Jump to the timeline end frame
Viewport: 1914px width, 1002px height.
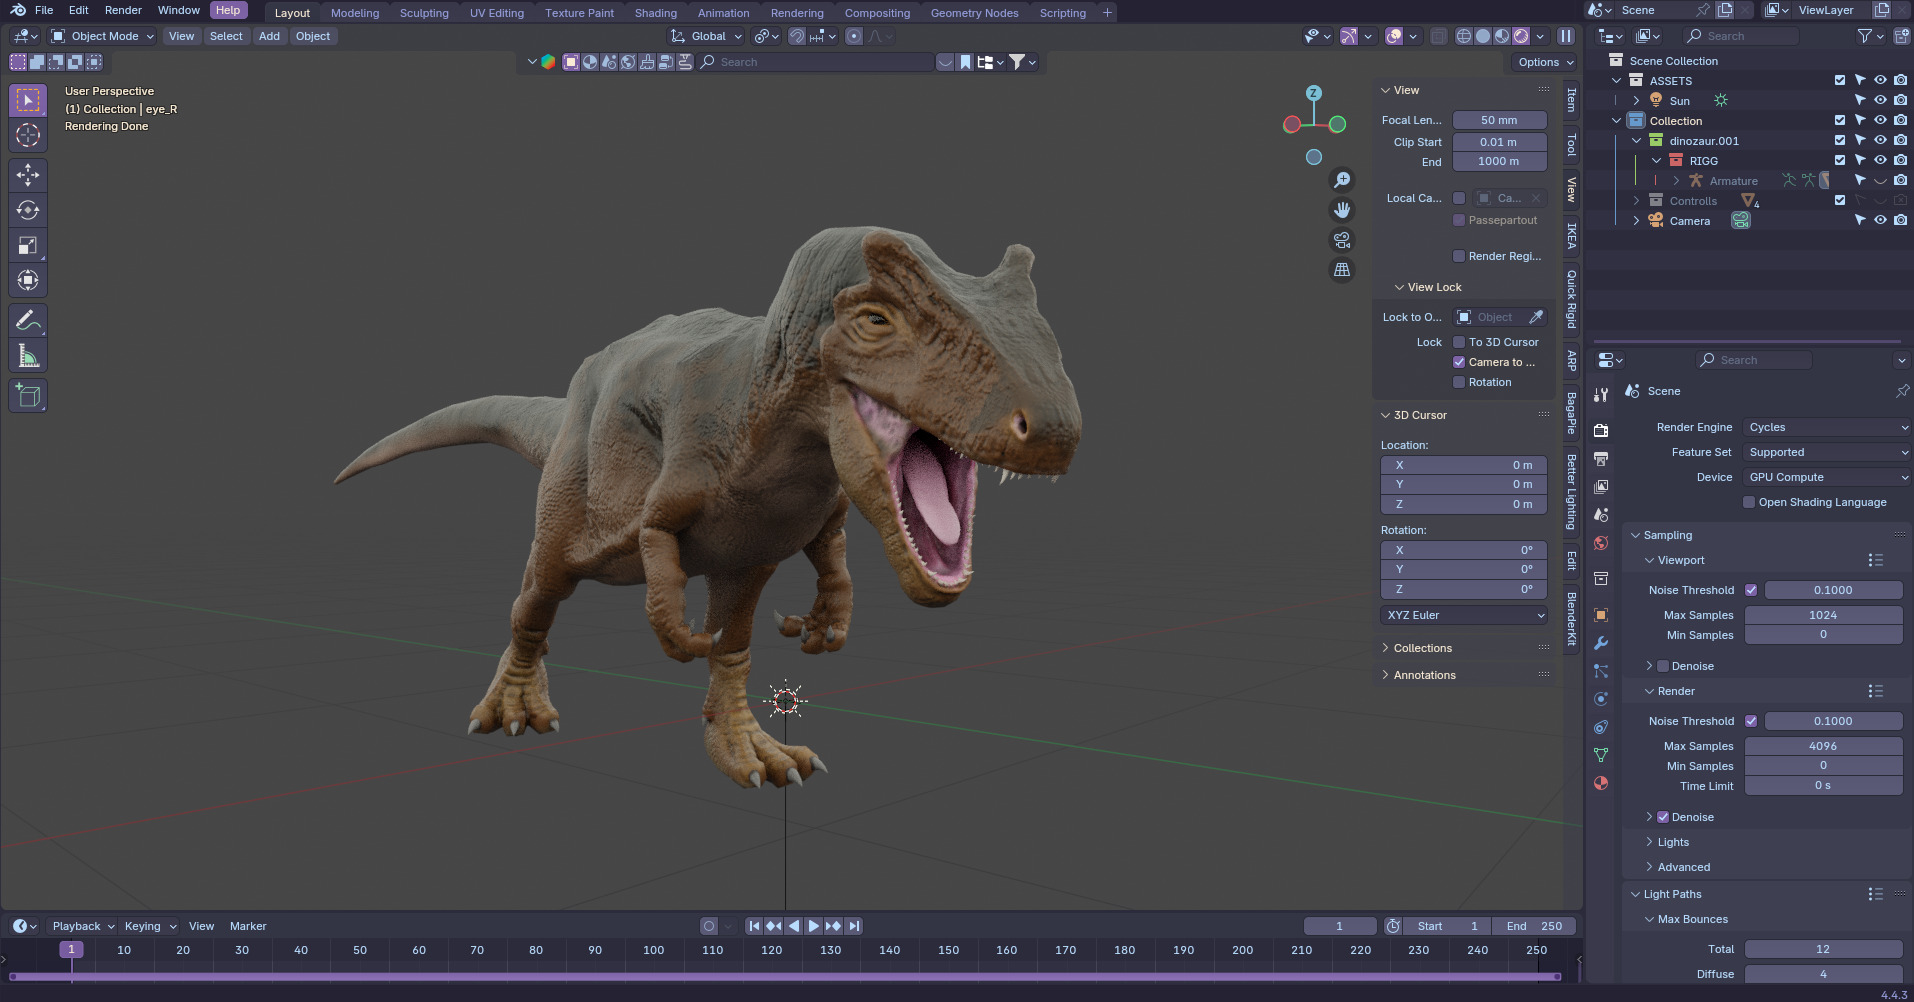click(853, 926)
